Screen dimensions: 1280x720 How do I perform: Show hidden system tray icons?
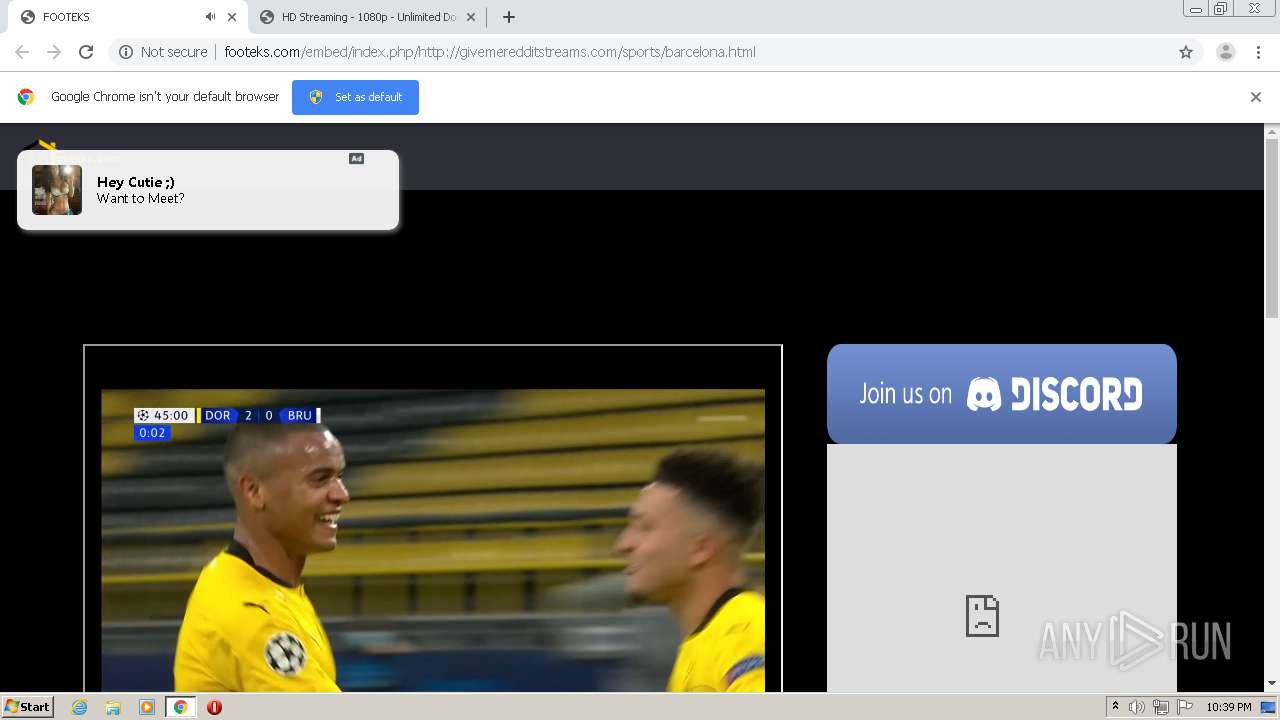click(1115, 707)
